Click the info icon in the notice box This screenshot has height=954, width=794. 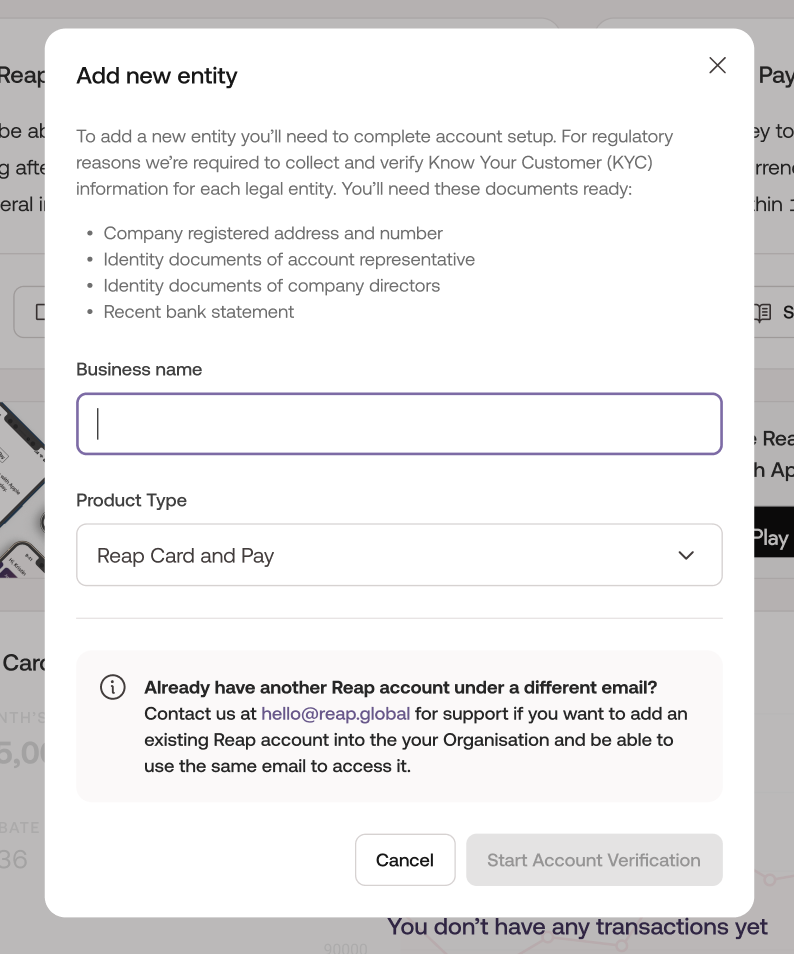pos(113,687)
